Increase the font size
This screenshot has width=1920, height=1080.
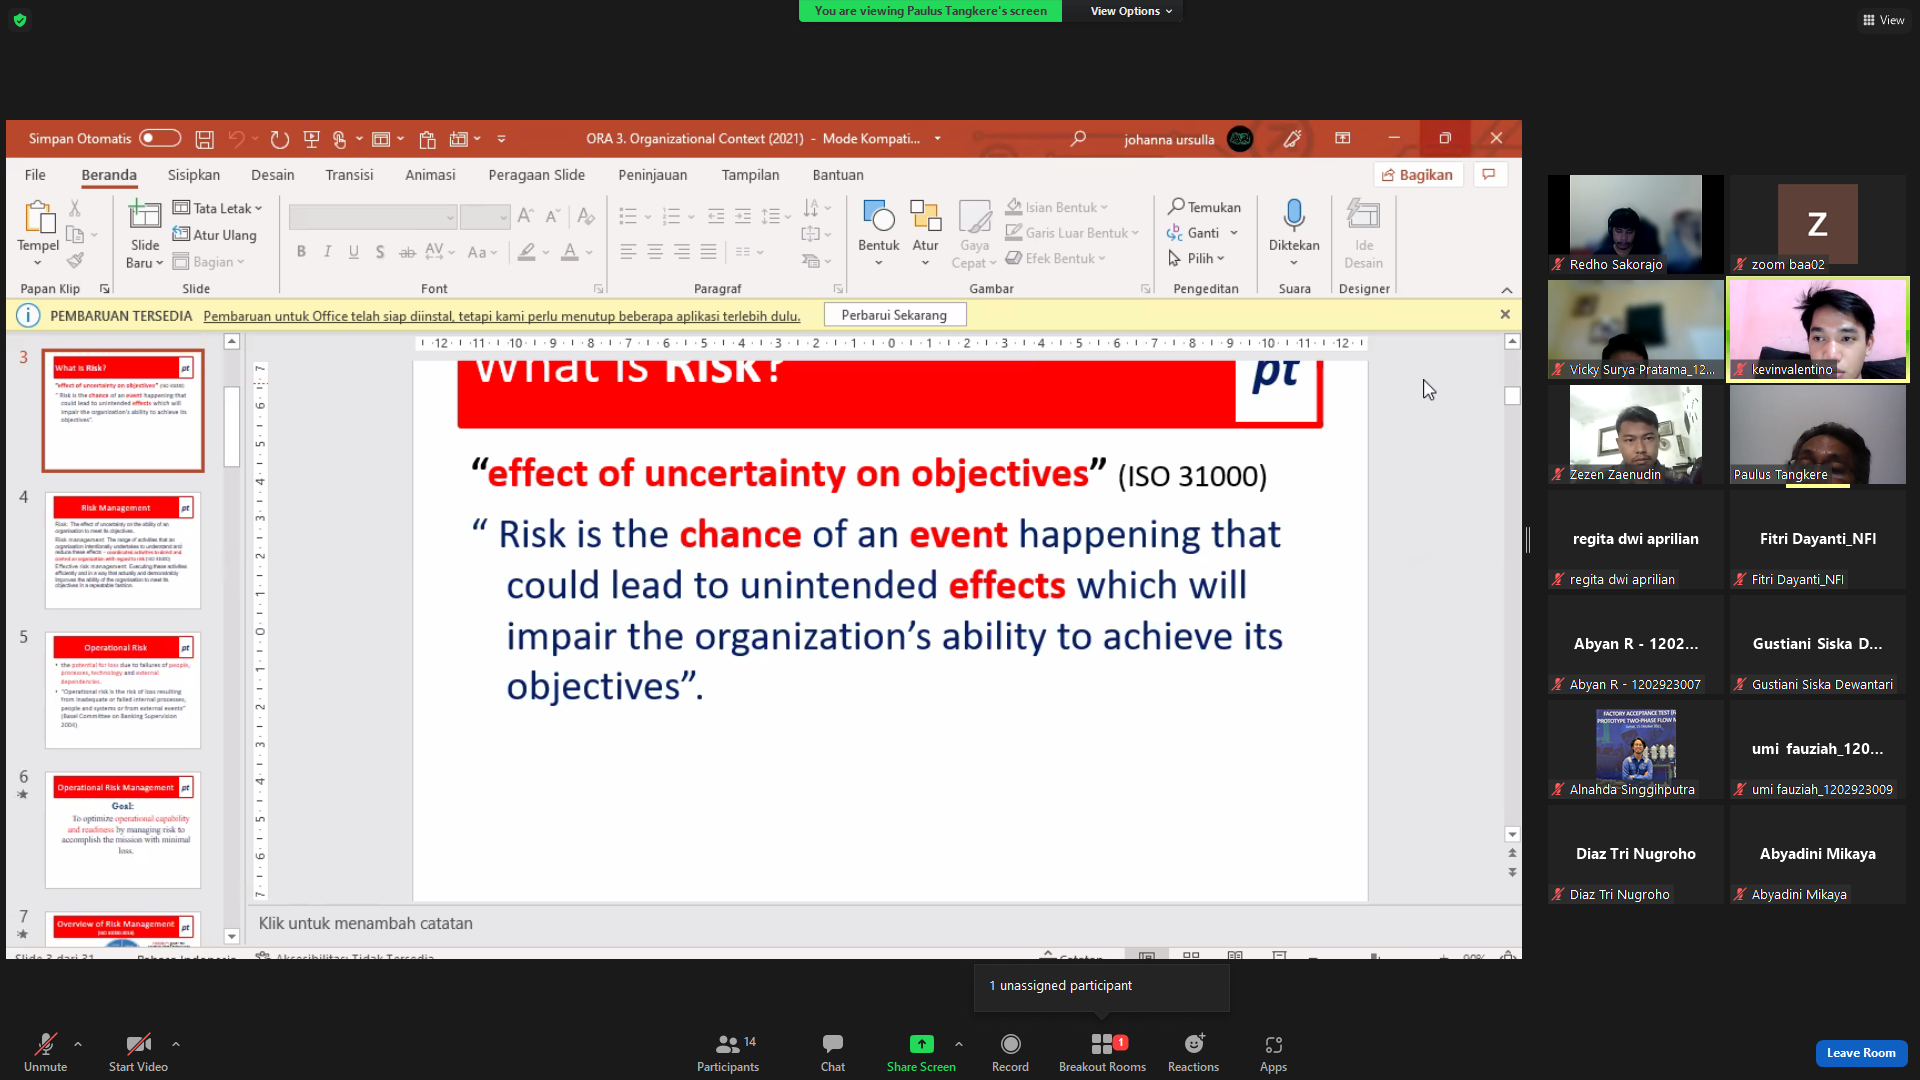[525, 216]
